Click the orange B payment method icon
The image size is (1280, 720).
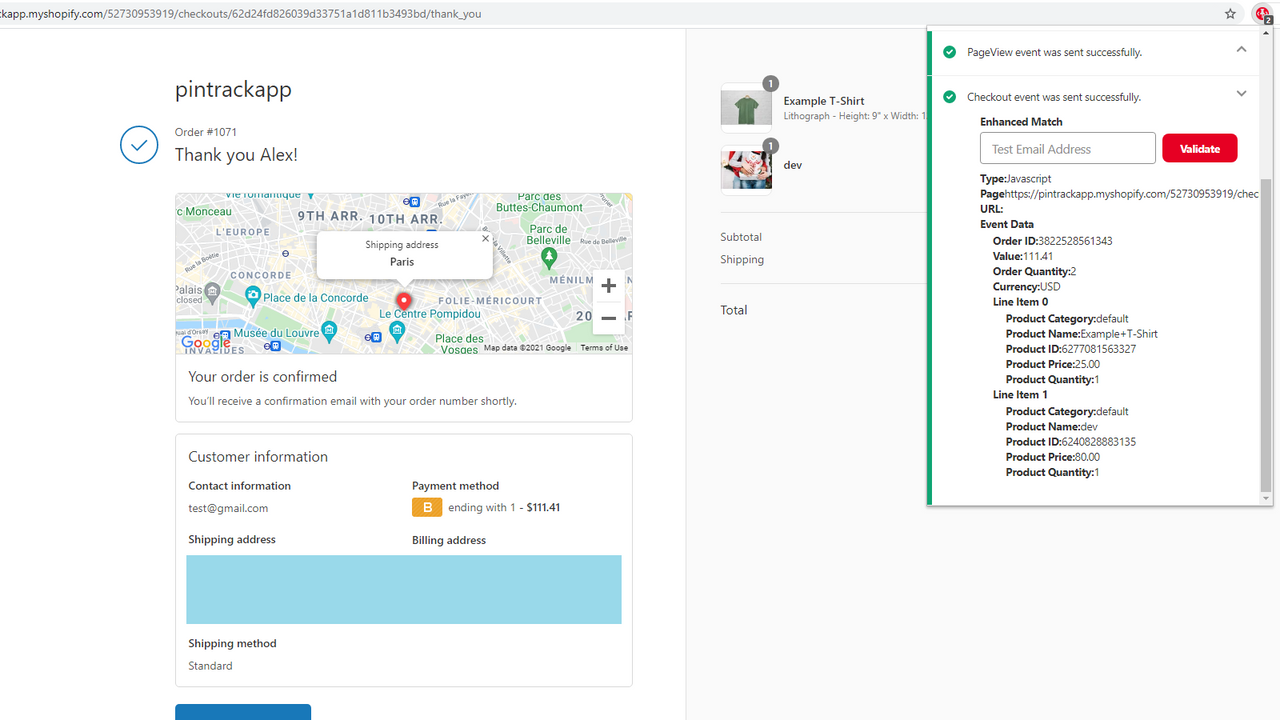pos(427,508)
